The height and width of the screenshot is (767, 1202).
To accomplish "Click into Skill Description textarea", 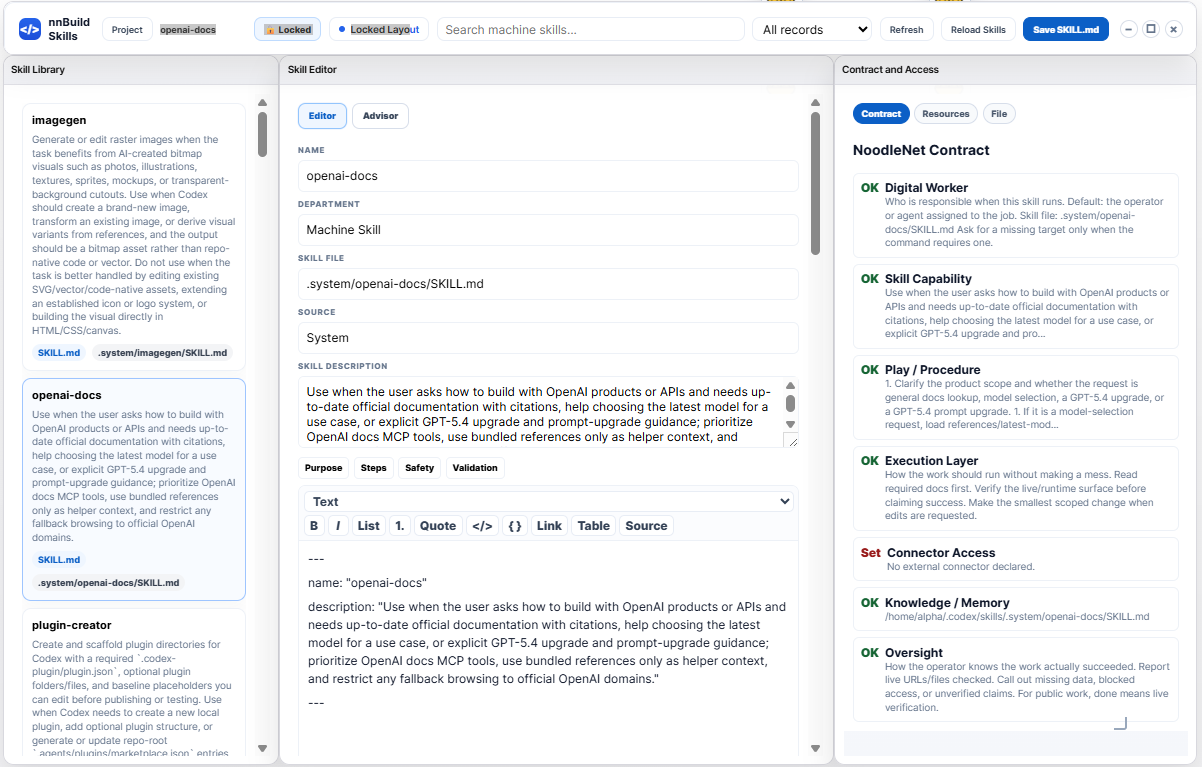I will pyautogui.click(x=540, y=413).
